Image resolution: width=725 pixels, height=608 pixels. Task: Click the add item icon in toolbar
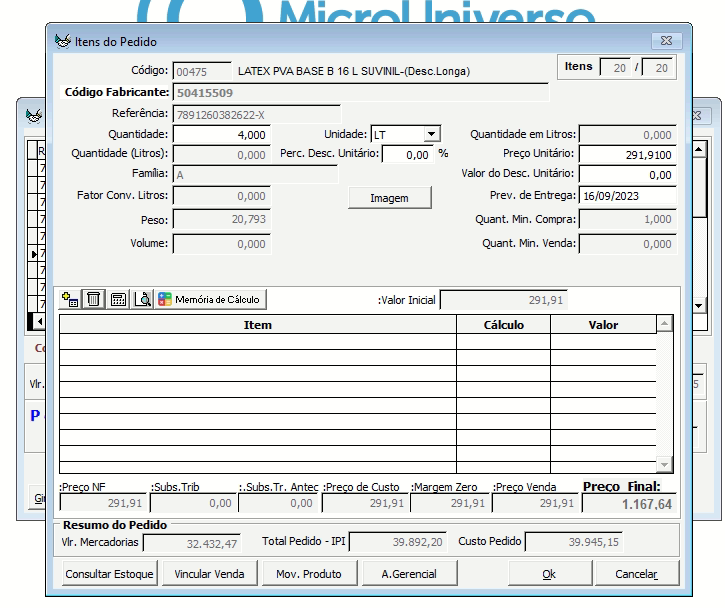[70, 300]
